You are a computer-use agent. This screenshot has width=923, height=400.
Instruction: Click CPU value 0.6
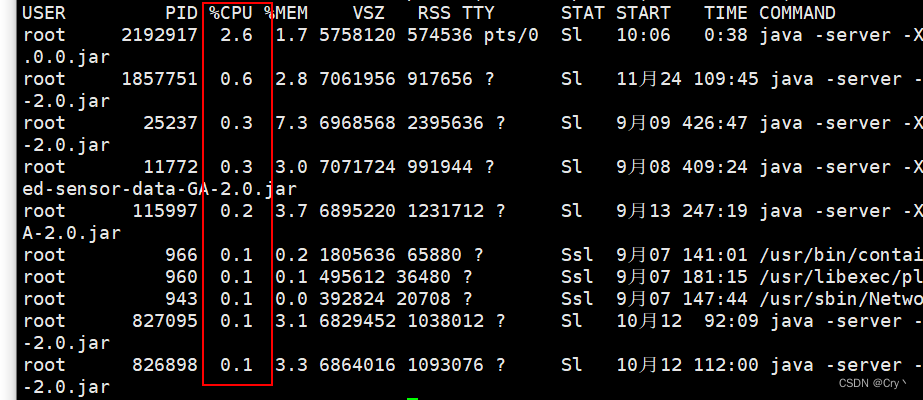coord(237,79)
